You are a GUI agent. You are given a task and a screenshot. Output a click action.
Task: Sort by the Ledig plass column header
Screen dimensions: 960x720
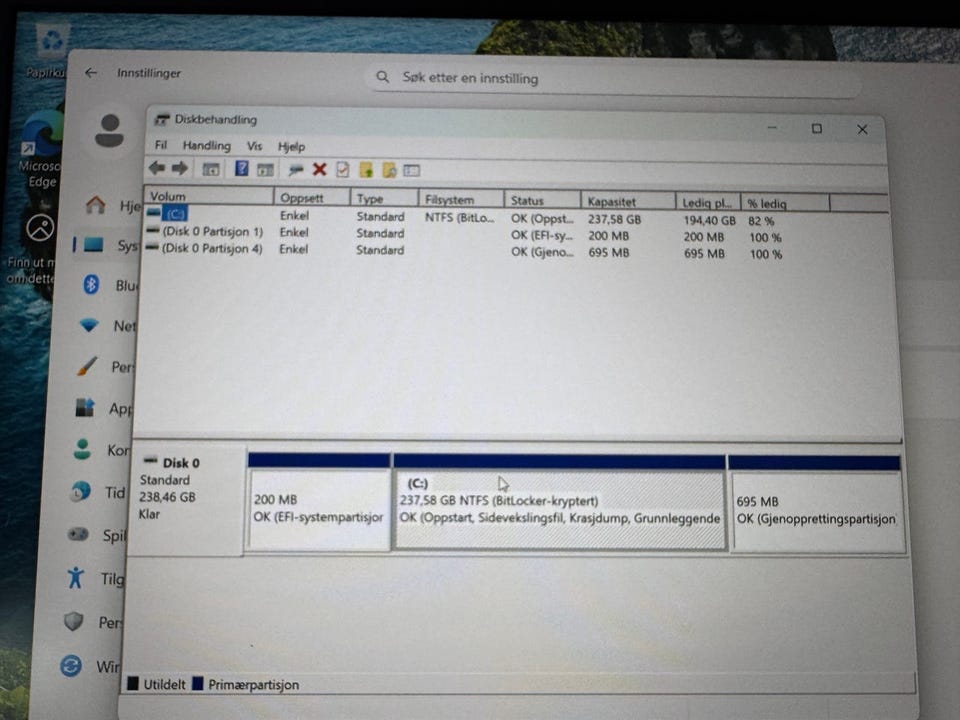(x=708, y=203)
